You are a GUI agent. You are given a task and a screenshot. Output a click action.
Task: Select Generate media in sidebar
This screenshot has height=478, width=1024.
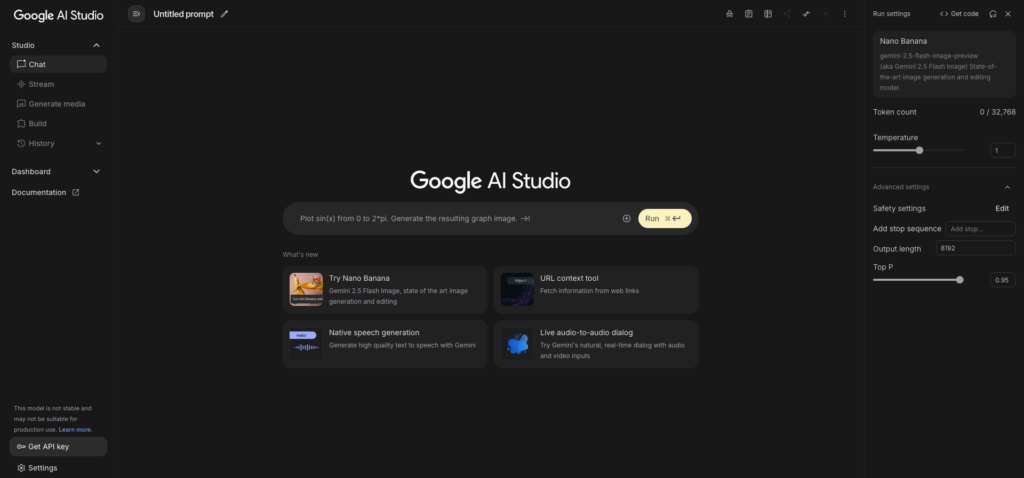click(x=58, y=104)
